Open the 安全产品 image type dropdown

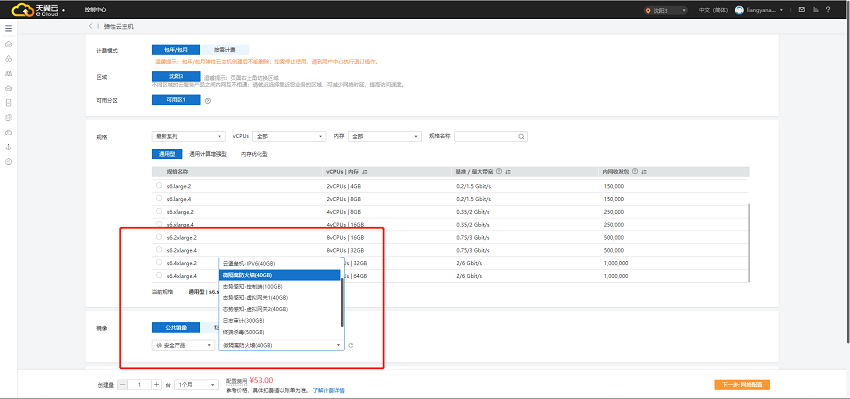point(183,345)
